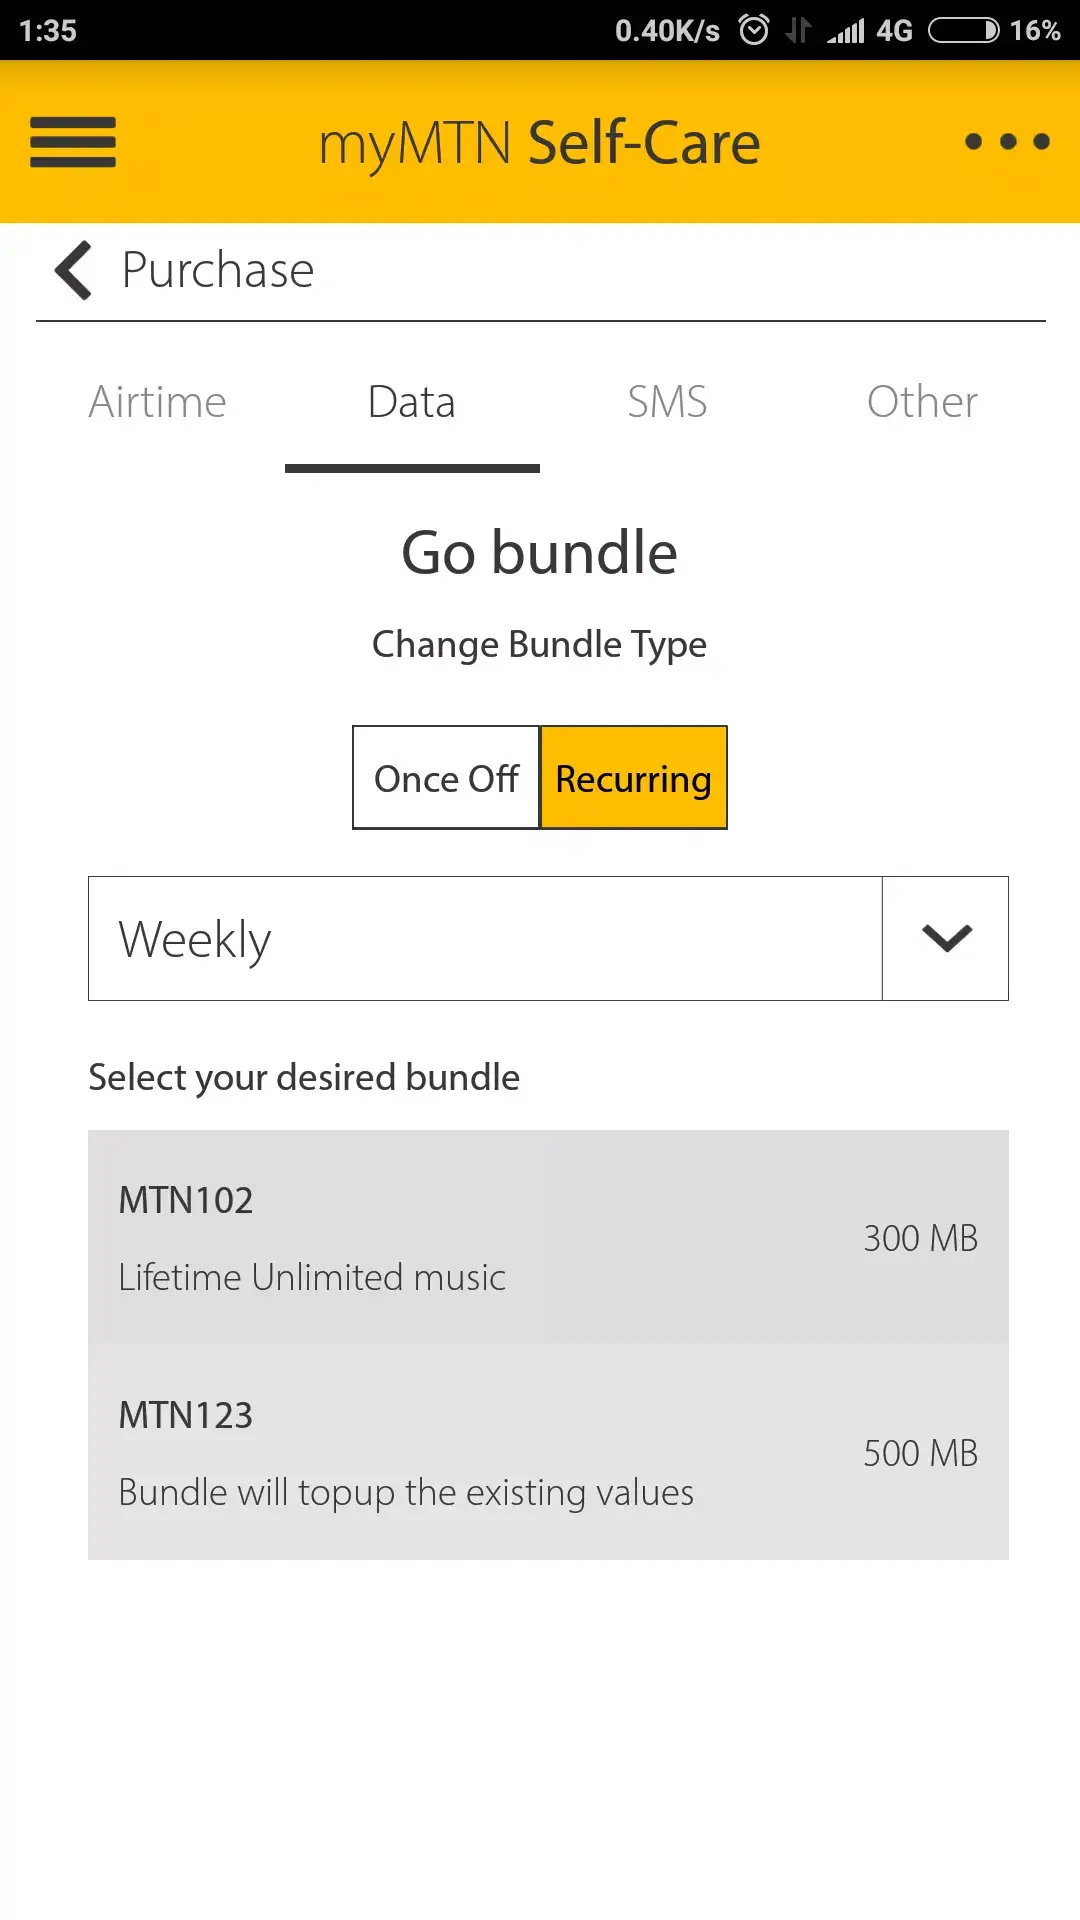This screenshot has width=1080, height=1920.
Task: Tap the three-dot more options icon
Action: [1007, 142]
